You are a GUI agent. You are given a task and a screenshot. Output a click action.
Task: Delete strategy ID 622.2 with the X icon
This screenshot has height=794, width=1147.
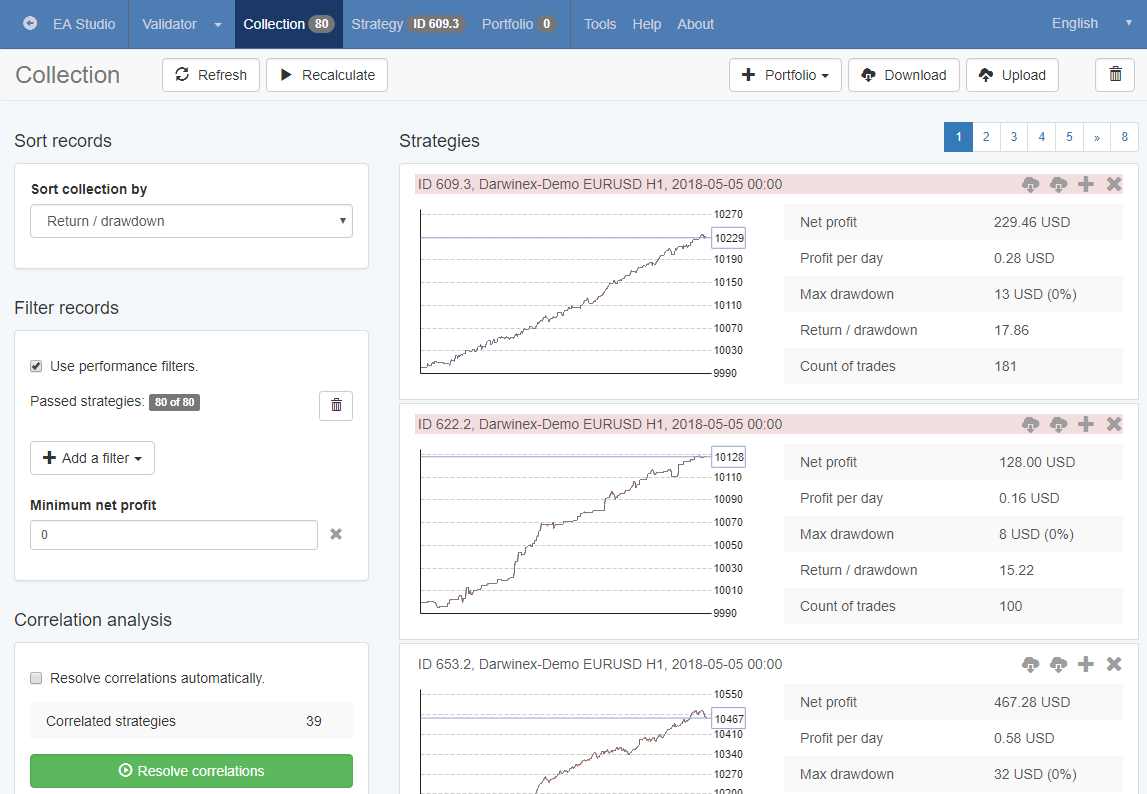1113,424
